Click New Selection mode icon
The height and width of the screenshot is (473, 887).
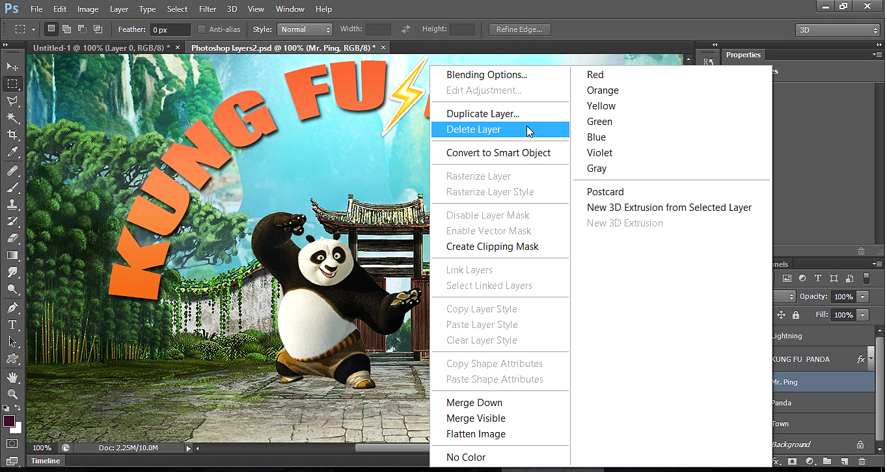click(x=51, y=29)
